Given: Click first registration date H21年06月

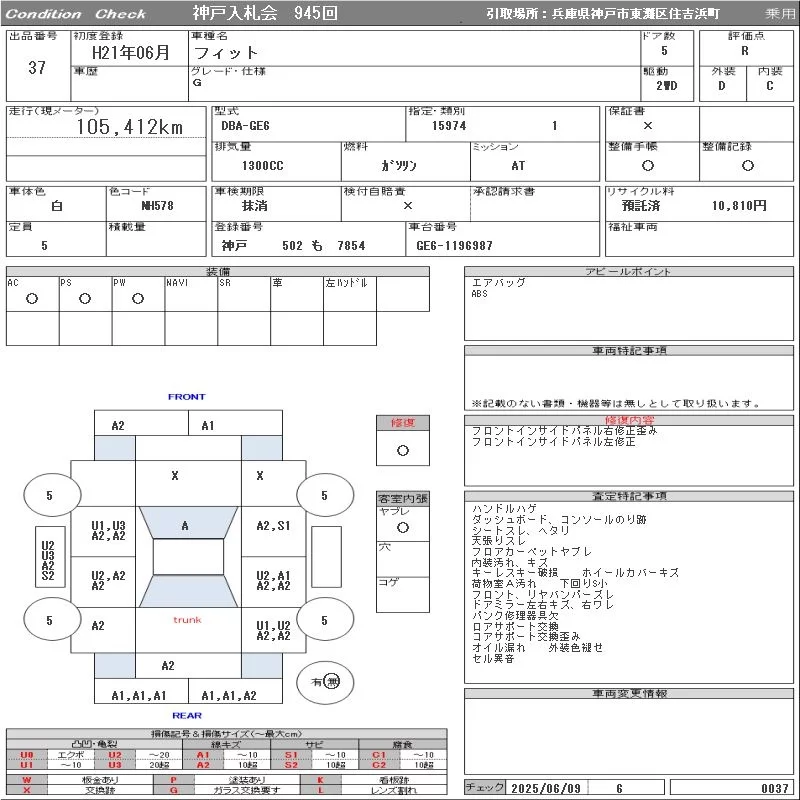Looking at the screenshot, I should coord(131,52).
